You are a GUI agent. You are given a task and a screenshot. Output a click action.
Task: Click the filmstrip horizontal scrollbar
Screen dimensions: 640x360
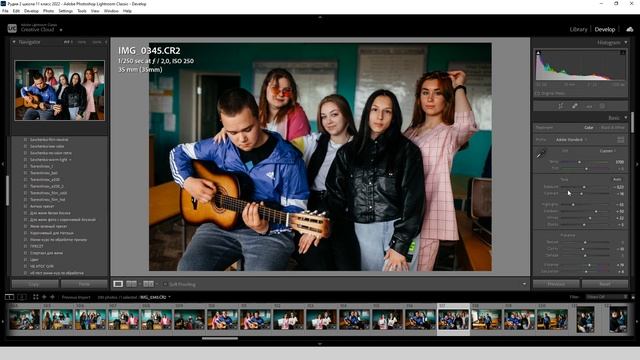[220, 338]
